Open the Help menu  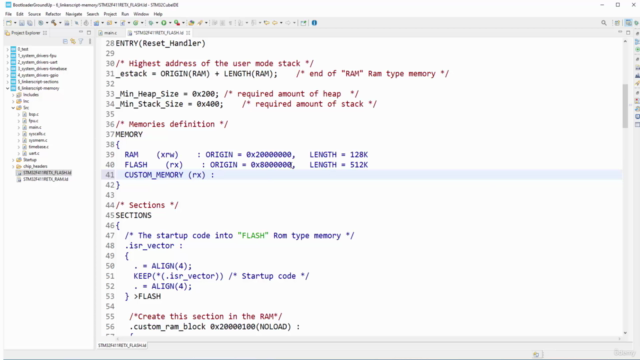tap(158, 14)
